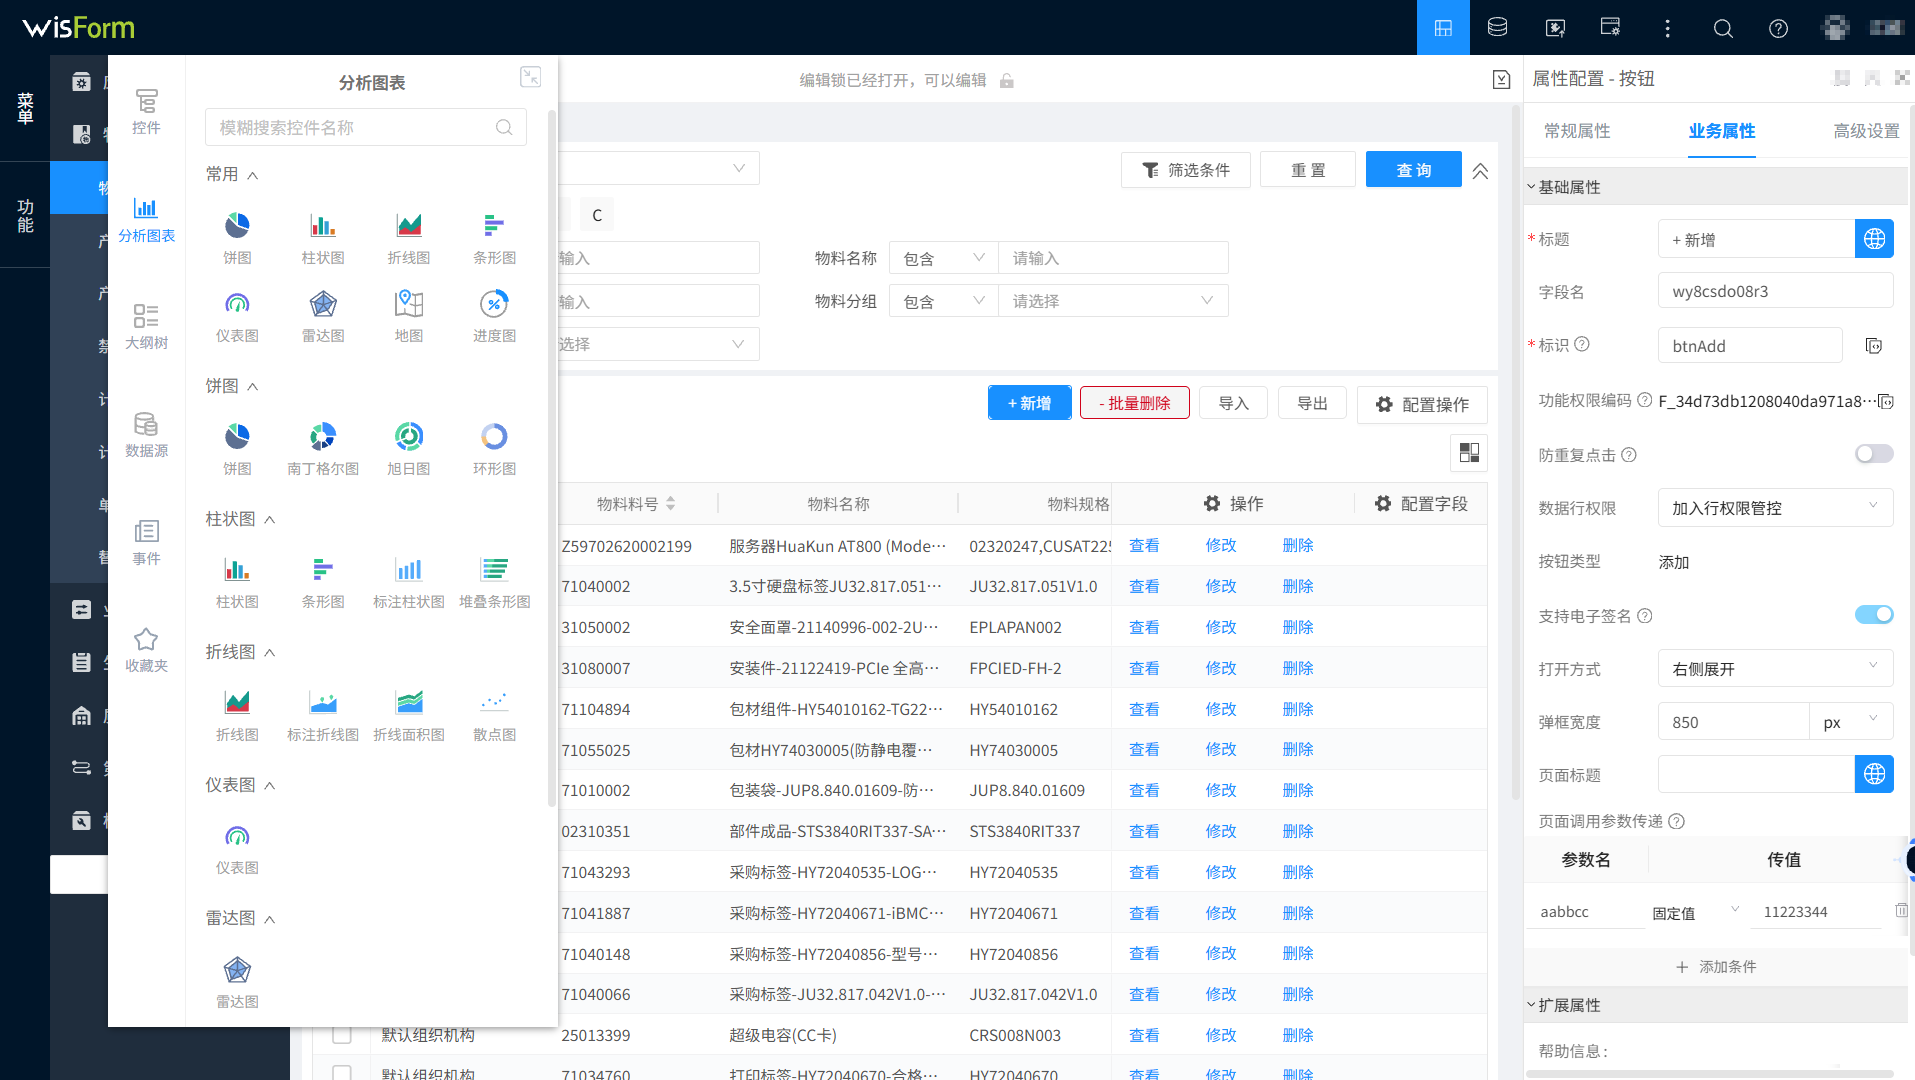Screen dimensions: 1915x1080
Task: Click the 筛选条件 button
Action: point(1186,170)
